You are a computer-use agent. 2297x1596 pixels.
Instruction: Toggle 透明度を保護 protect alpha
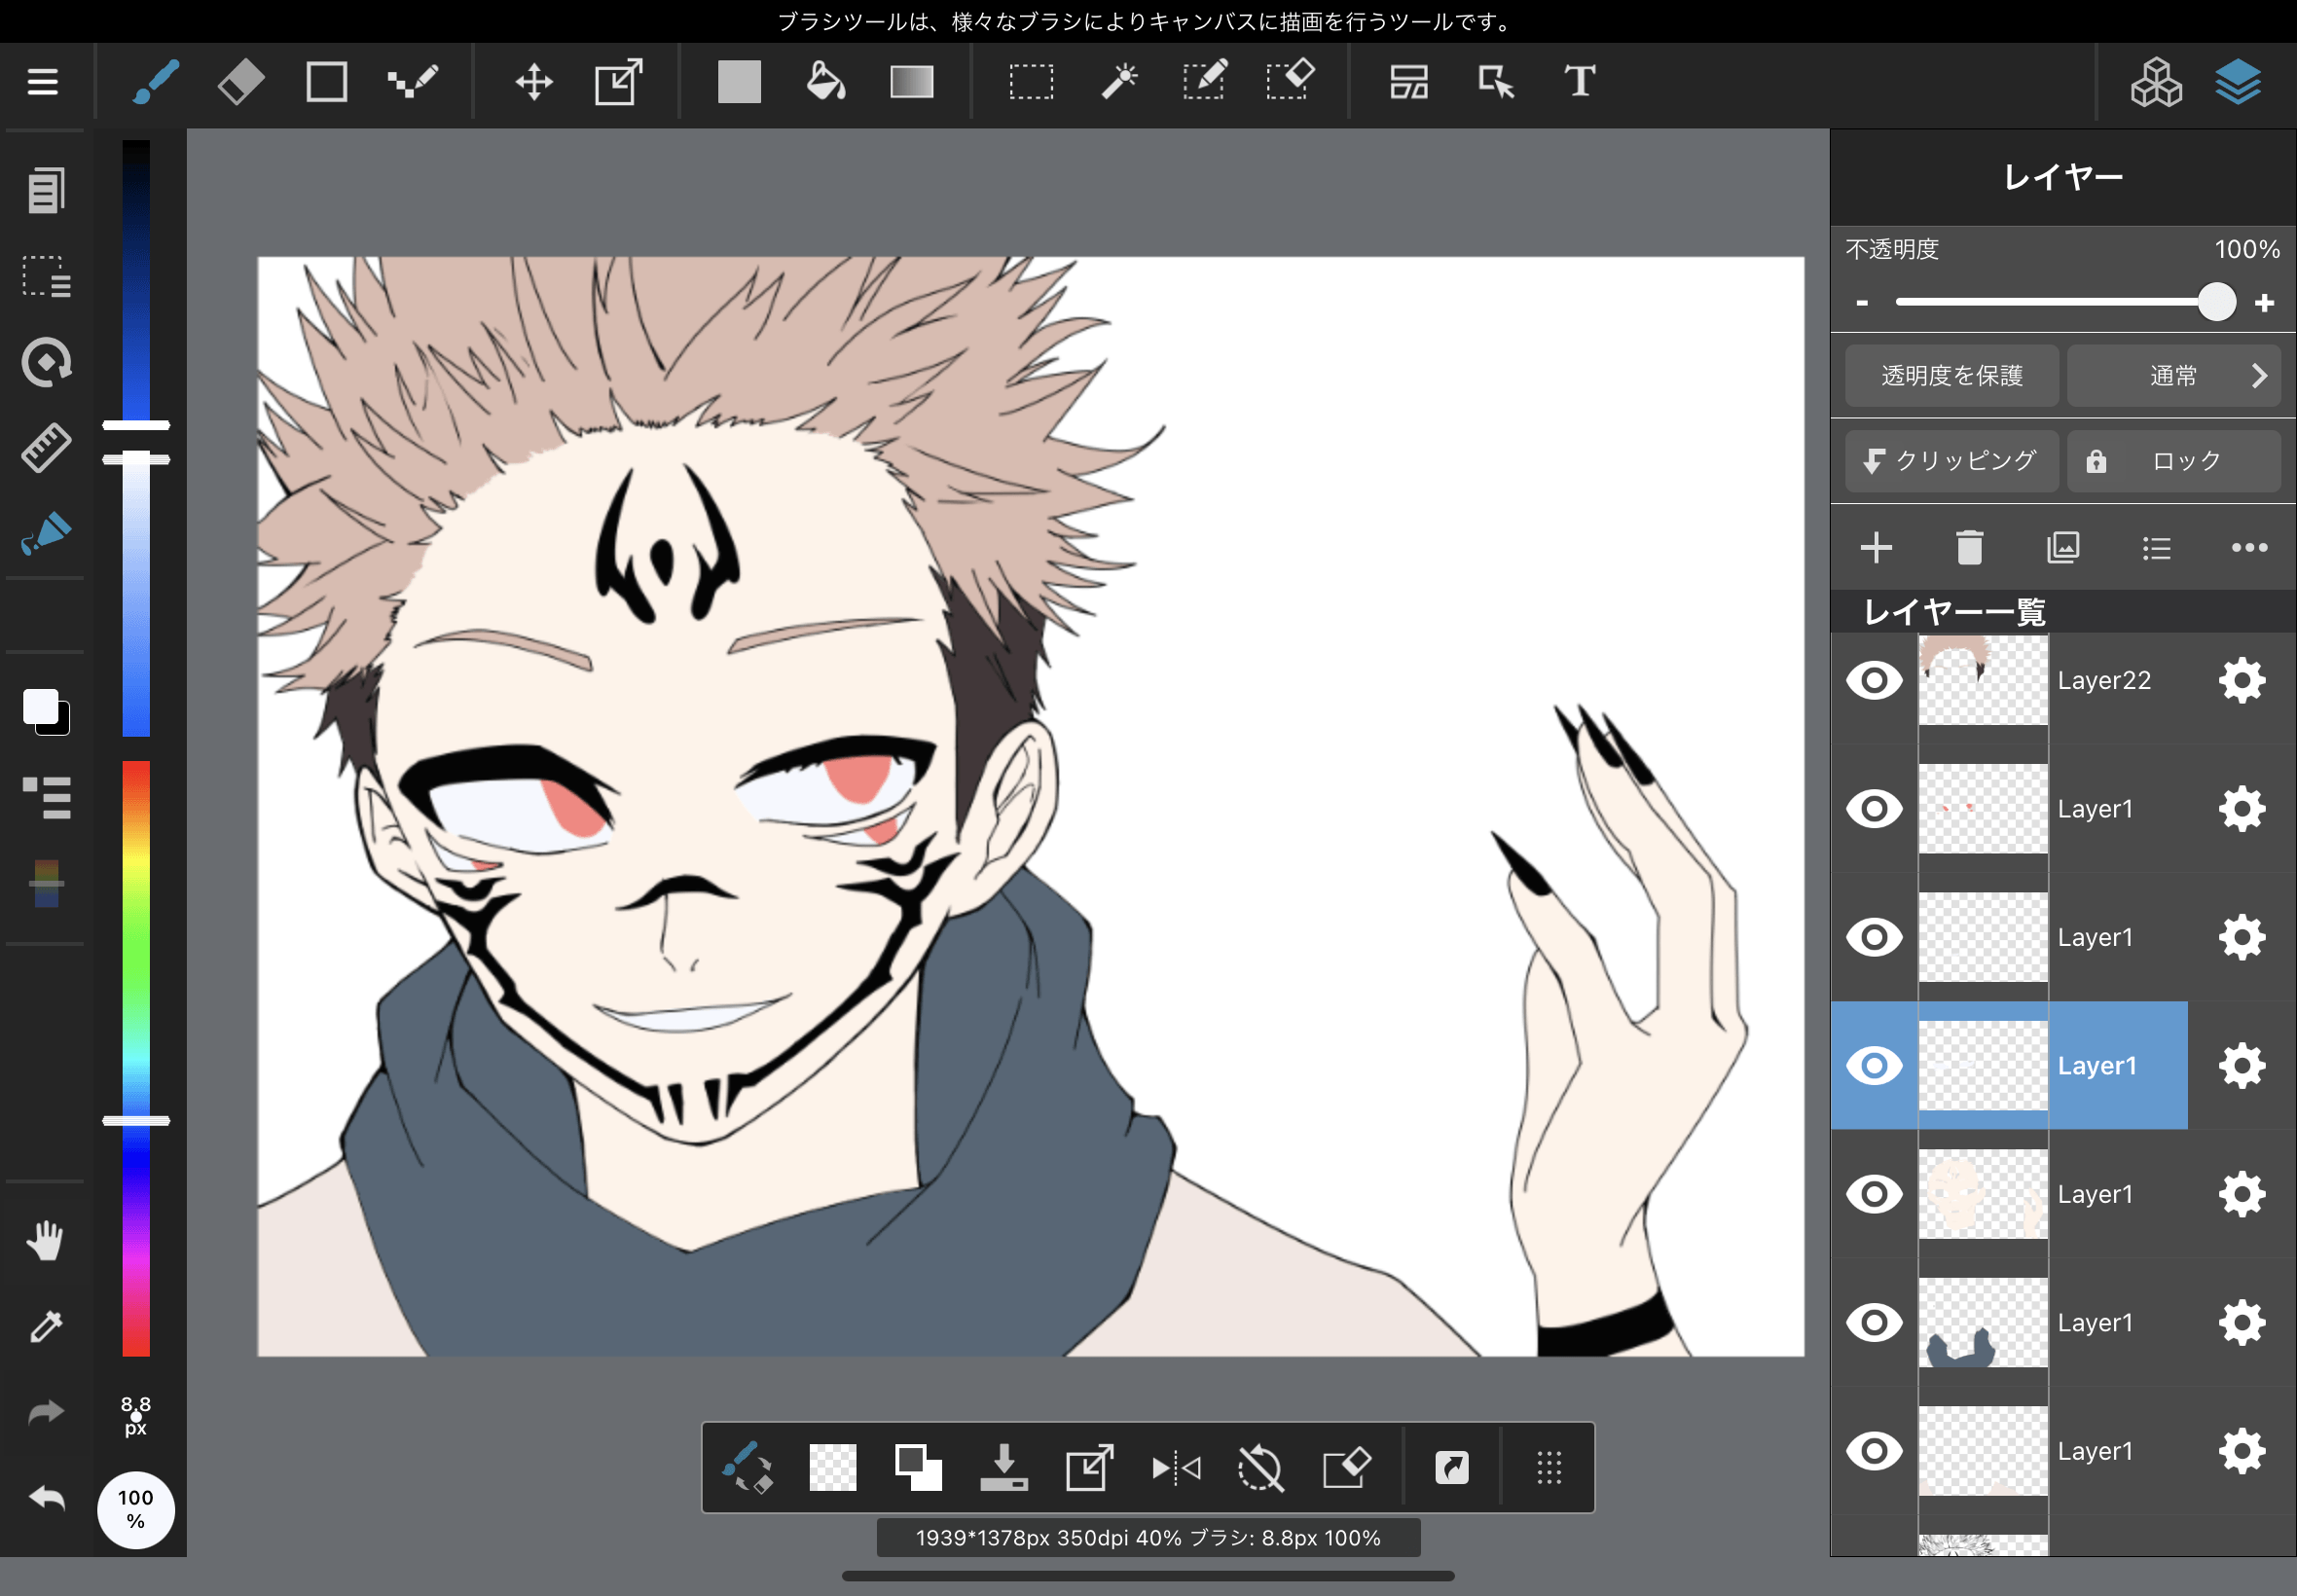pos(1951,375)
